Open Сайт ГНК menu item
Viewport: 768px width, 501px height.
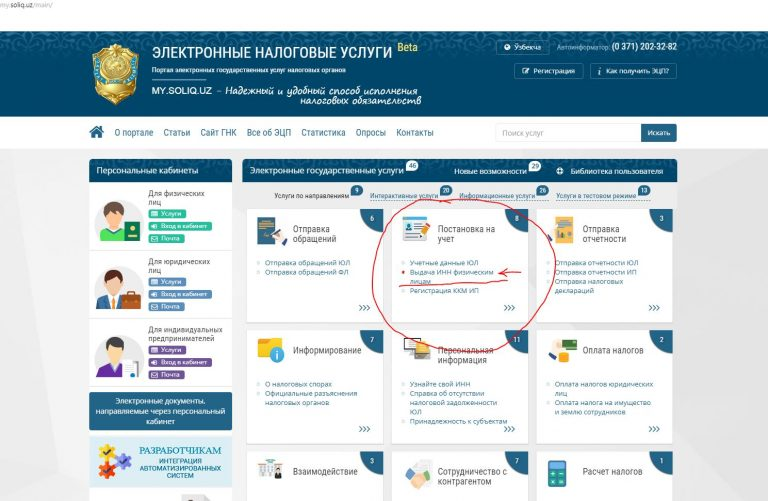point(218,132)
